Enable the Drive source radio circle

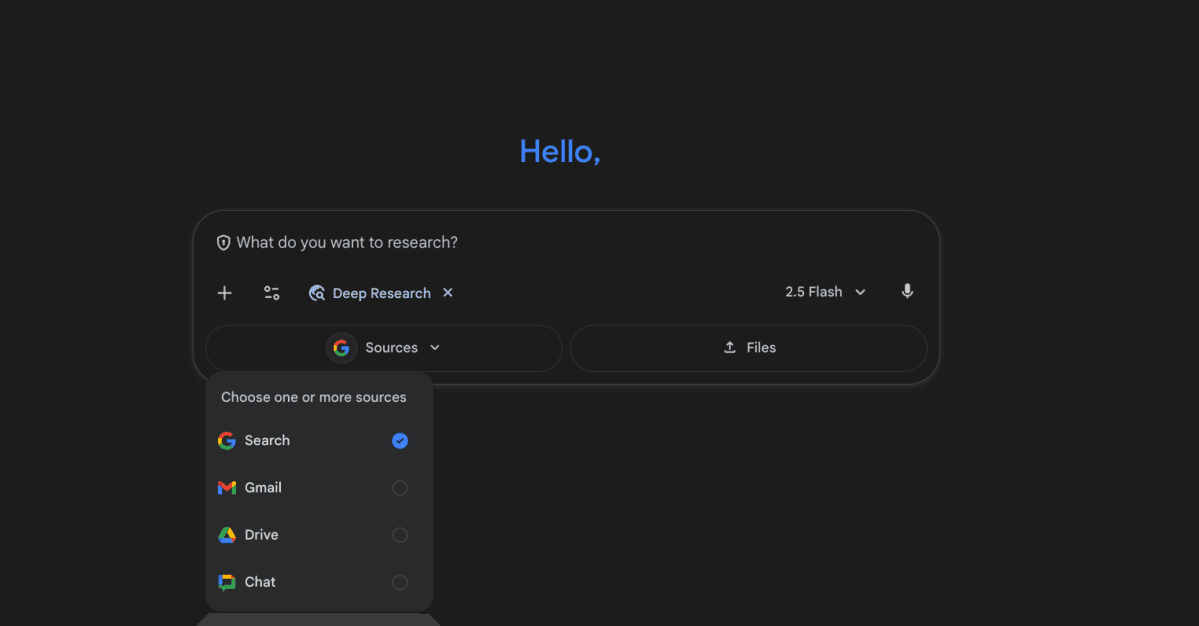(x=400, y=535)
